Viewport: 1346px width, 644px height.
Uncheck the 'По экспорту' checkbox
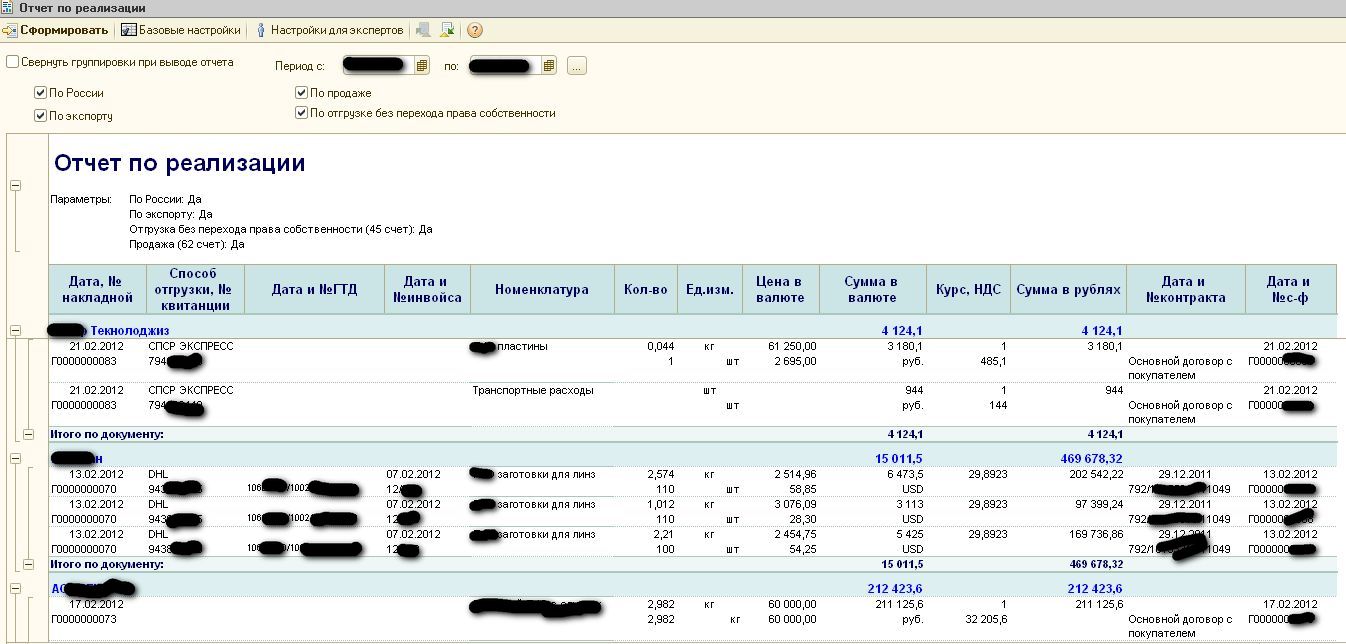point(41,116)
